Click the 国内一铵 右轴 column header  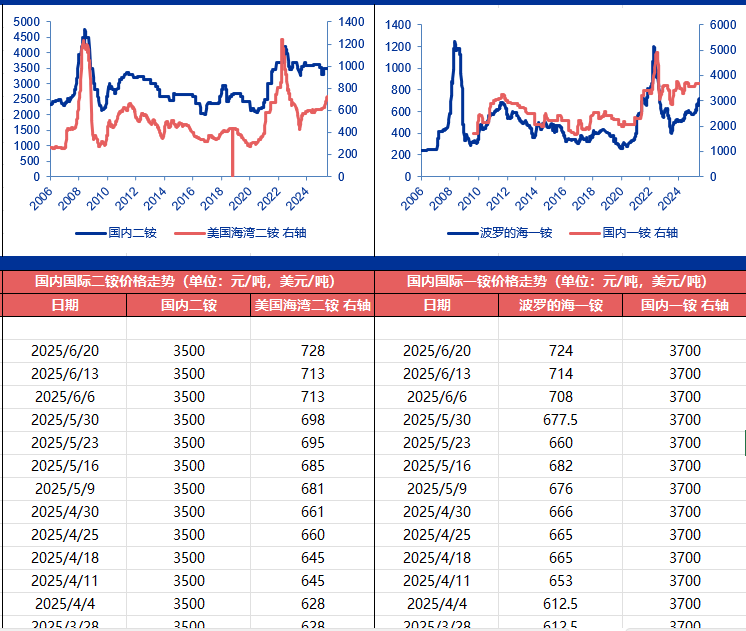(685, 305)
